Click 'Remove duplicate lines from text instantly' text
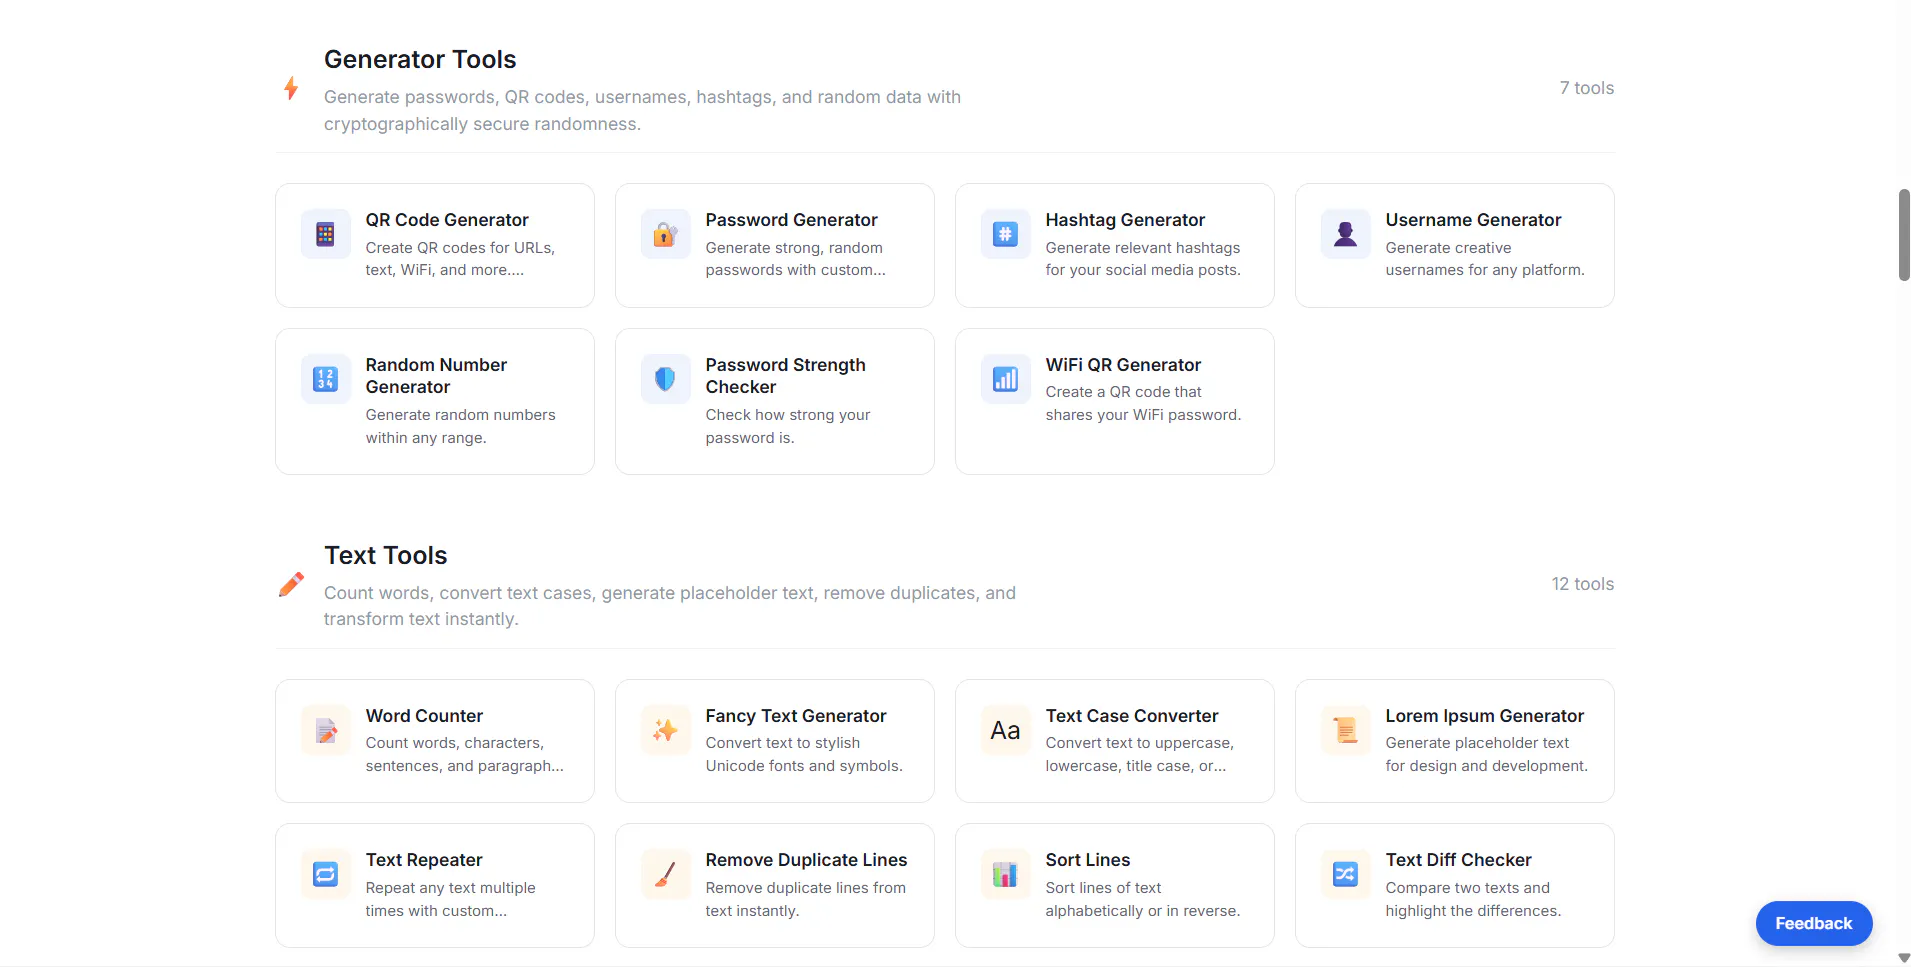 (805, 899)
